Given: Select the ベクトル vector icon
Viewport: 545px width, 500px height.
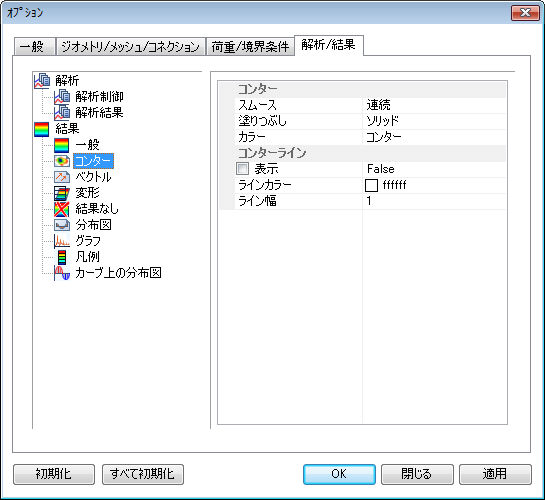Looking at the screenshot, I should click(x=62, y=177).
